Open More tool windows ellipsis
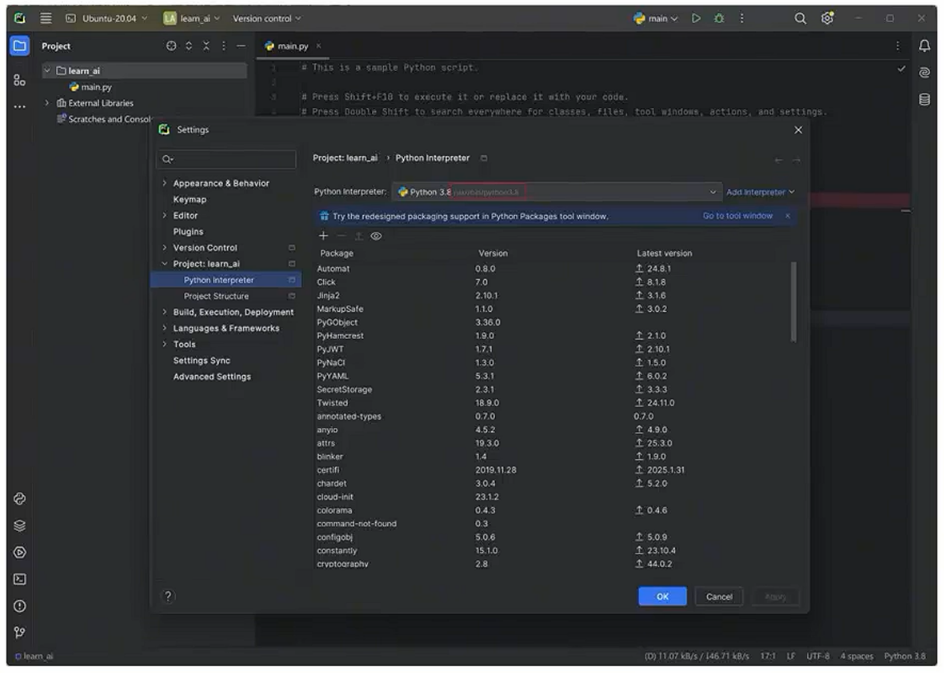Viewport: 944px width, 673px height. tap(20, 107)
